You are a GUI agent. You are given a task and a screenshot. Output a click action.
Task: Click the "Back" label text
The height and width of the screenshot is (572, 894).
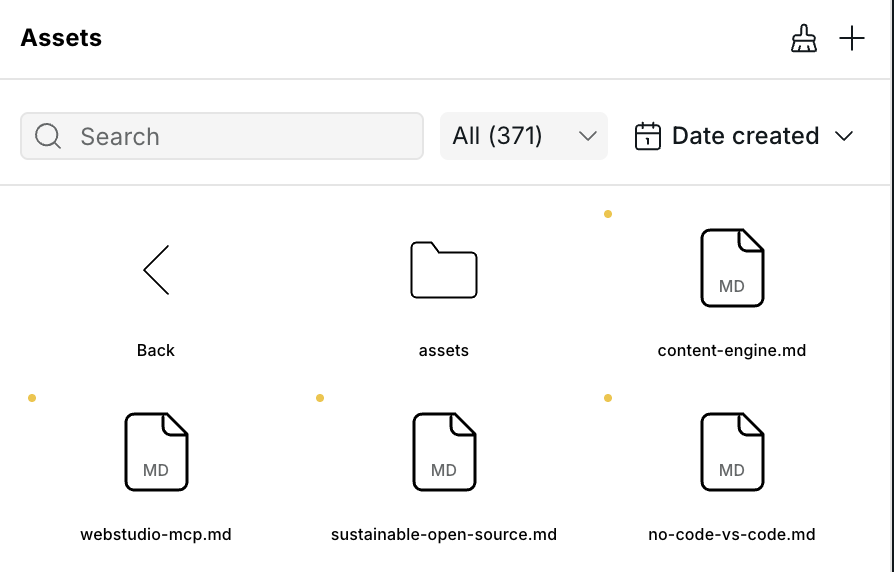click(x=156, y=350)
